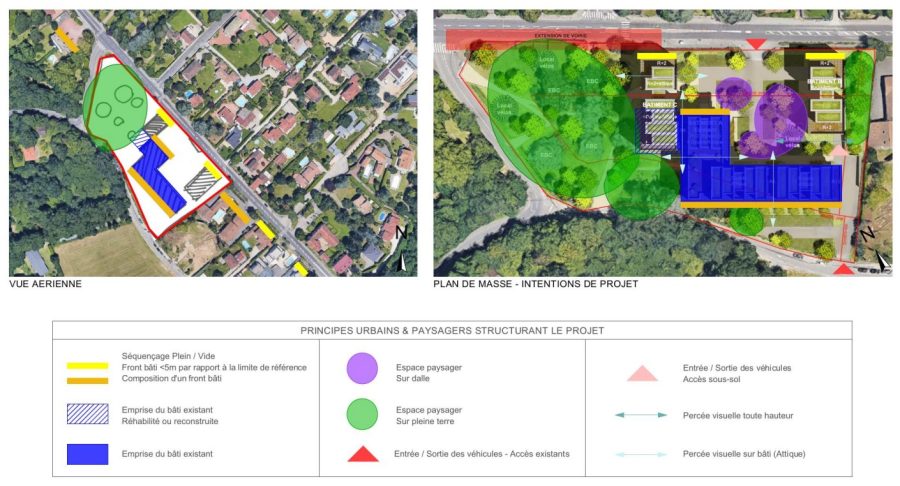Pick the yellow 'Séquençage Plein / Vide' legend bar

[87, 367]
